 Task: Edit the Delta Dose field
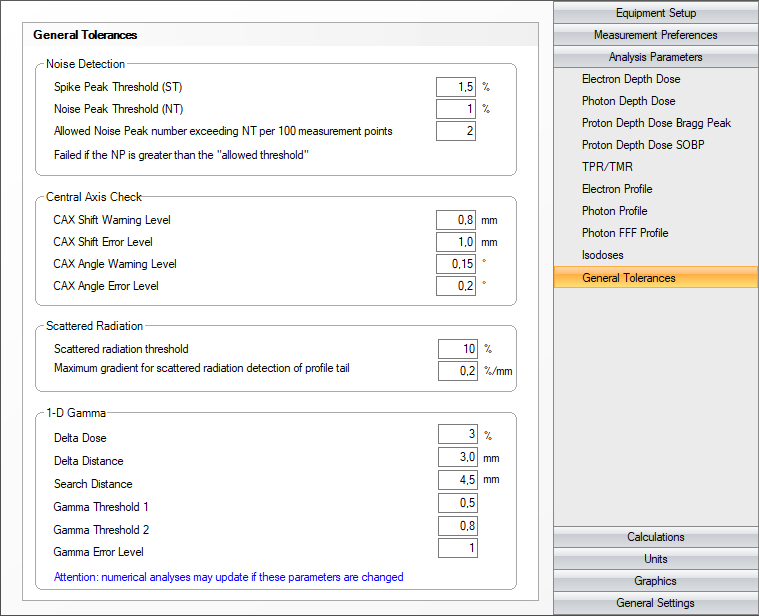point(458,434)
